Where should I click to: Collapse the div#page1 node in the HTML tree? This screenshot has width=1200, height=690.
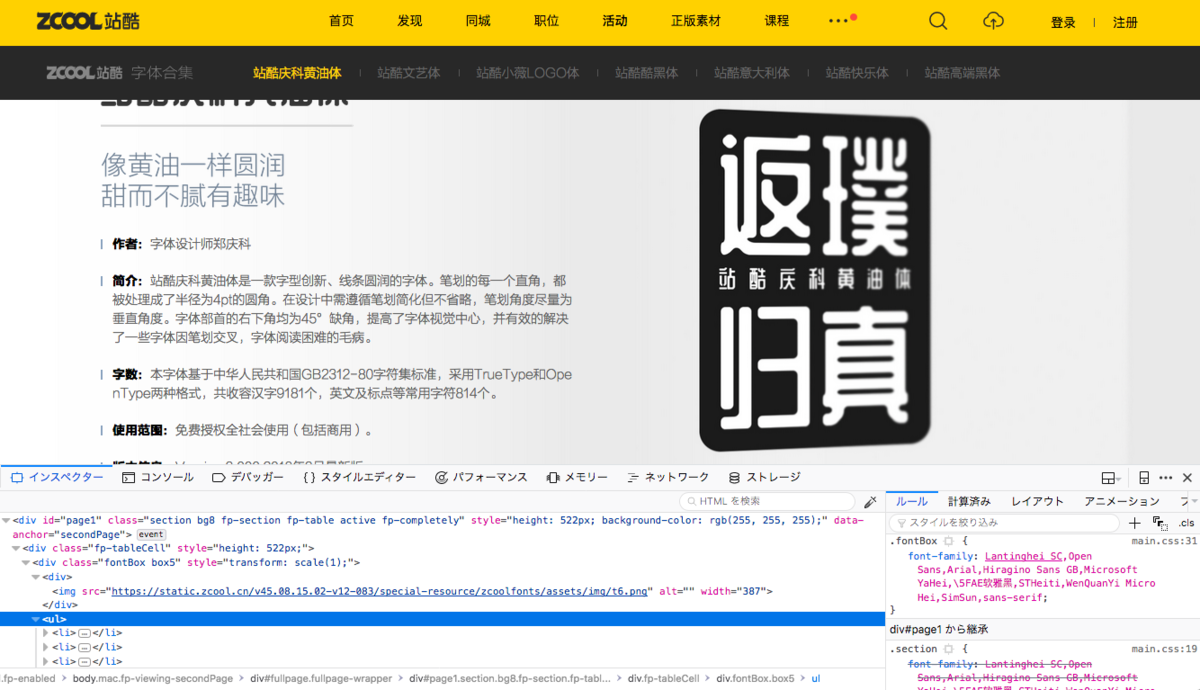6,521
